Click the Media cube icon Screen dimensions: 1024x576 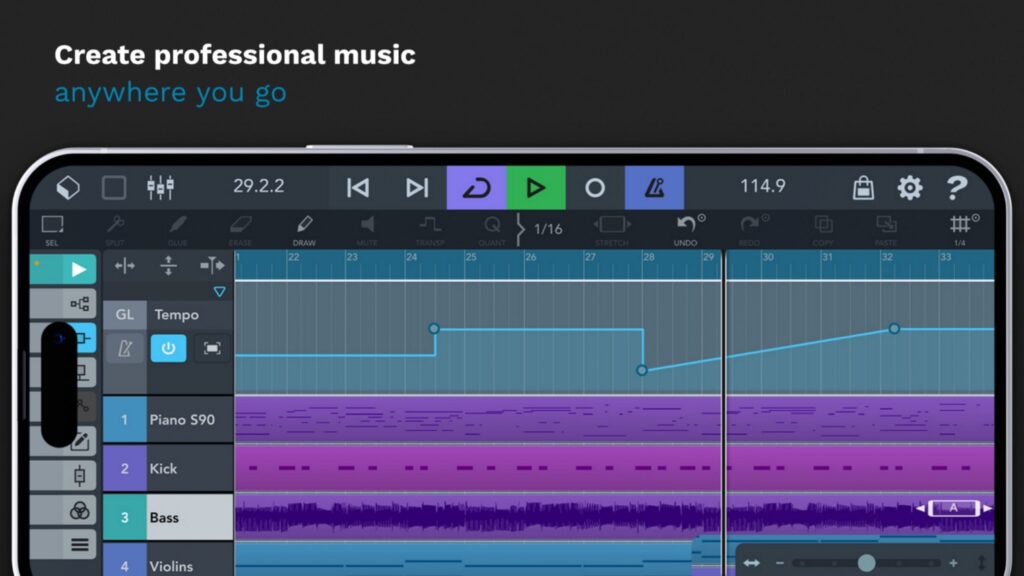67,187
